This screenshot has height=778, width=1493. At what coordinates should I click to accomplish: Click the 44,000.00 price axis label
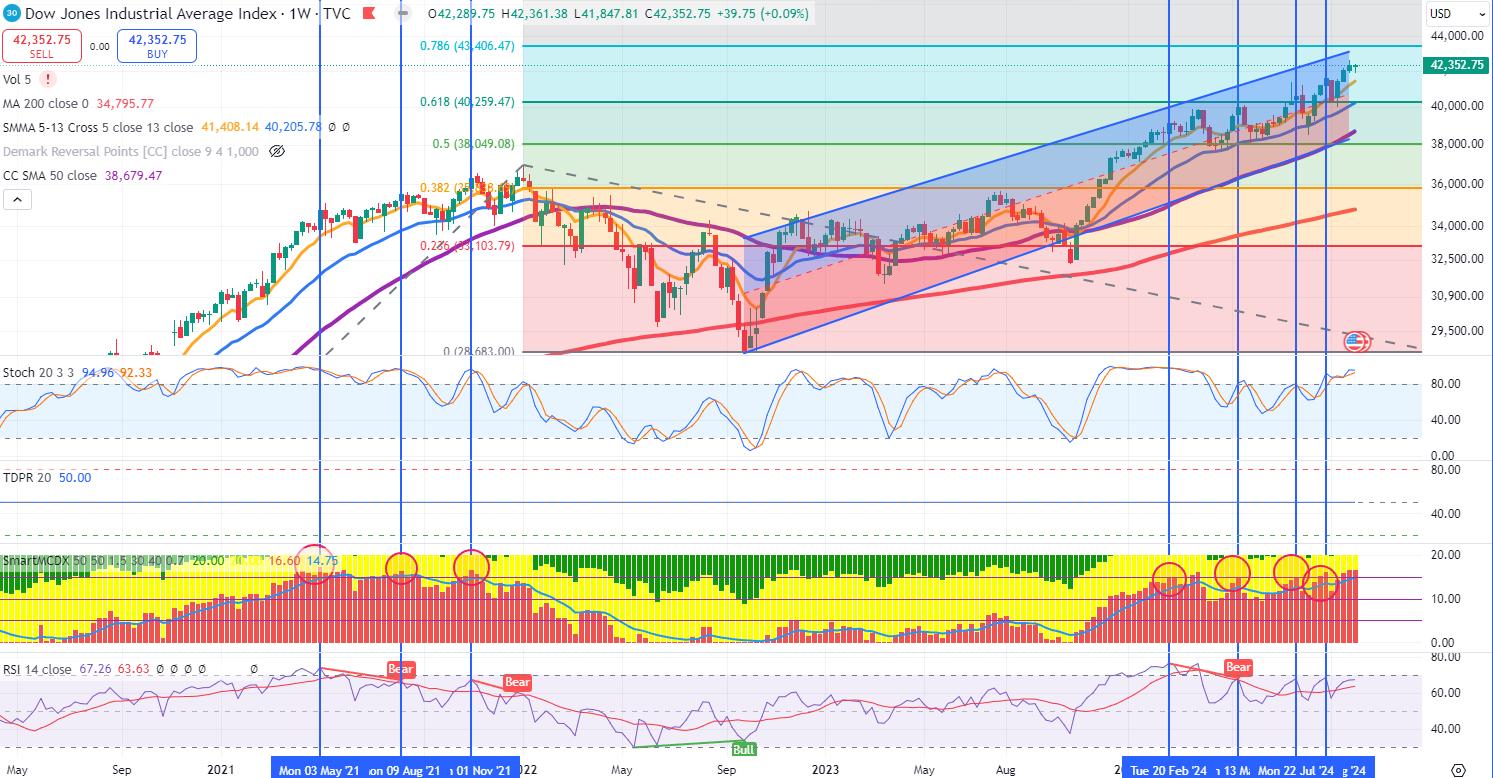tap(1456, 35)
